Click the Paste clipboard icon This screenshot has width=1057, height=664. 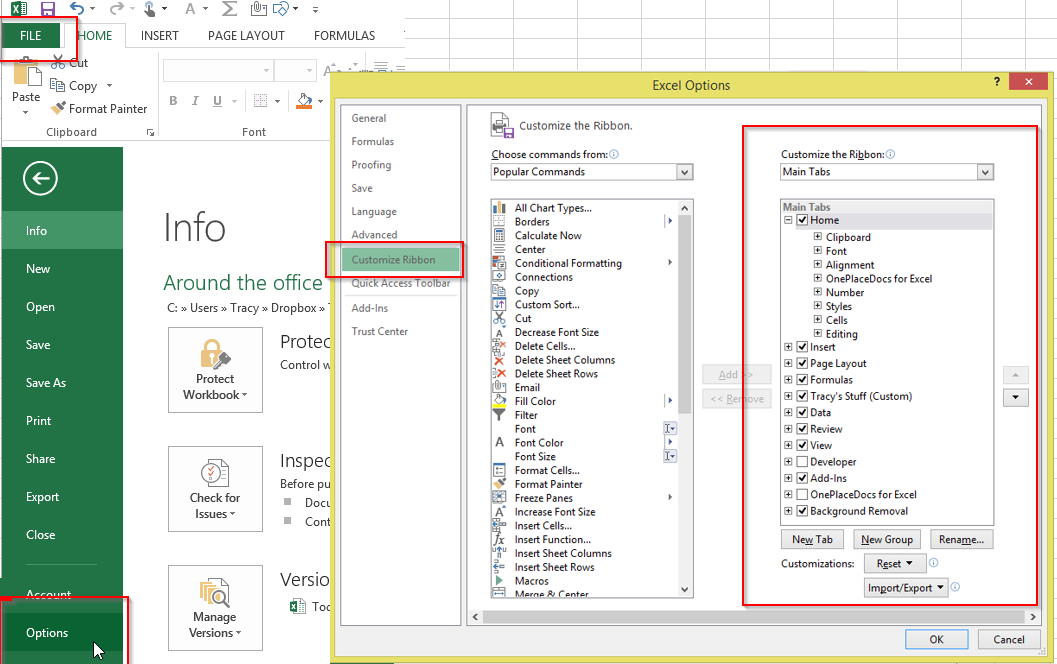(26, 72)
